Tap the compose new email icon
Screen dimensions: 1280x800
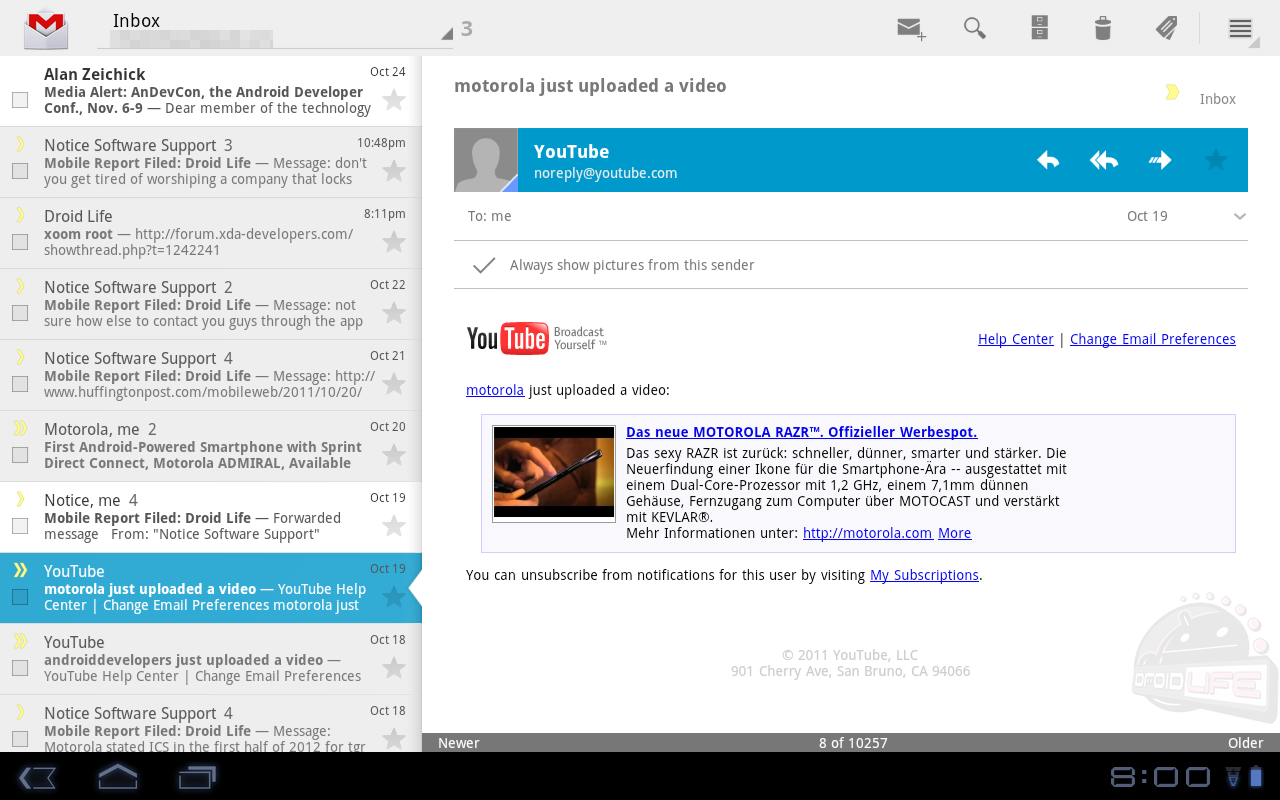[910, 28]
